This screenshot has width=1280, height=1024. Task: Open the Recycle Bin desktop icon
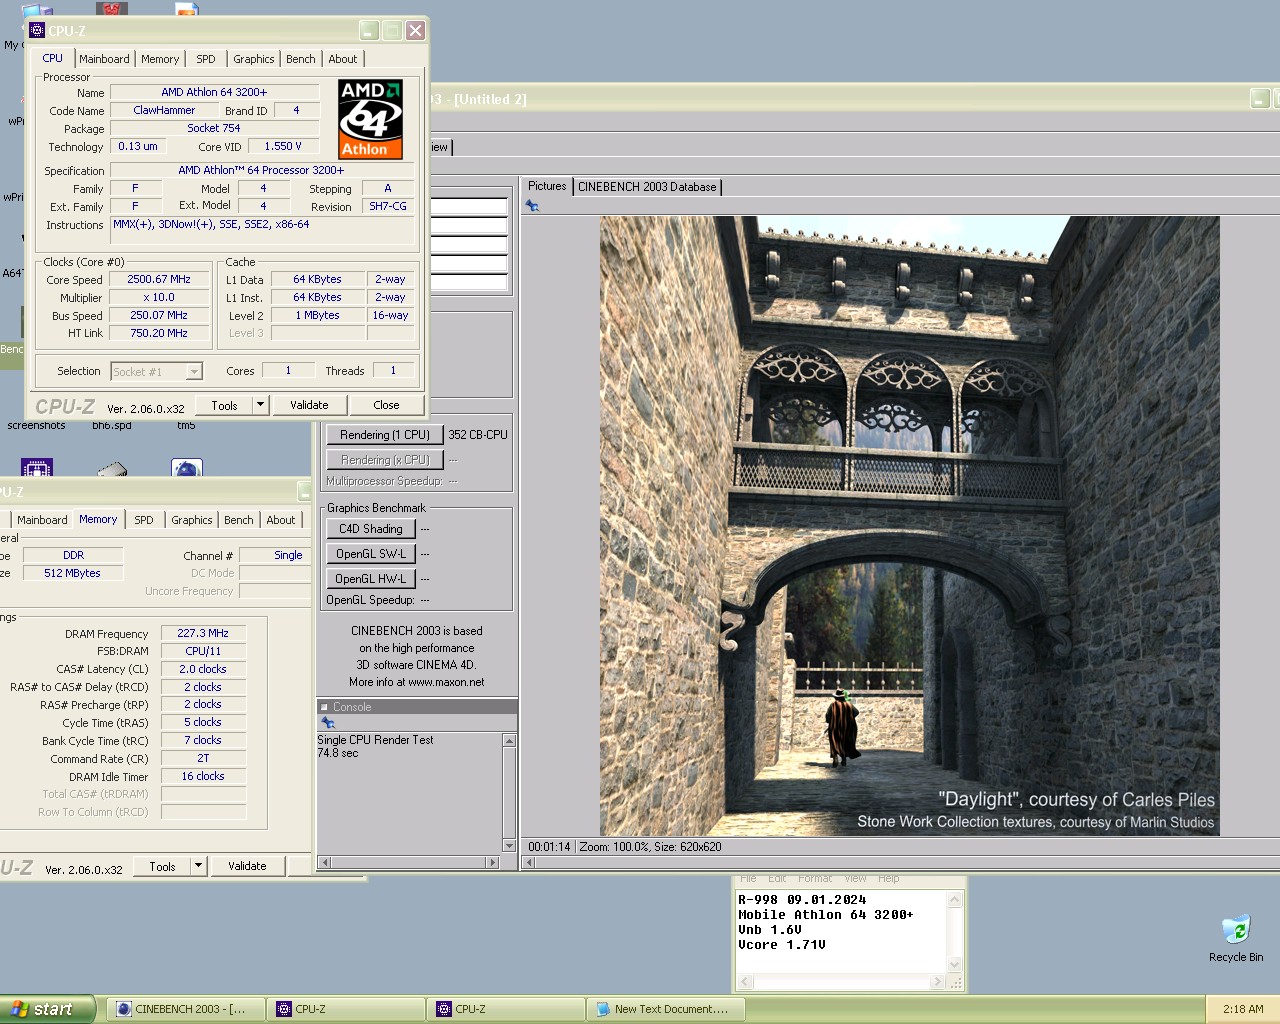1236,938
